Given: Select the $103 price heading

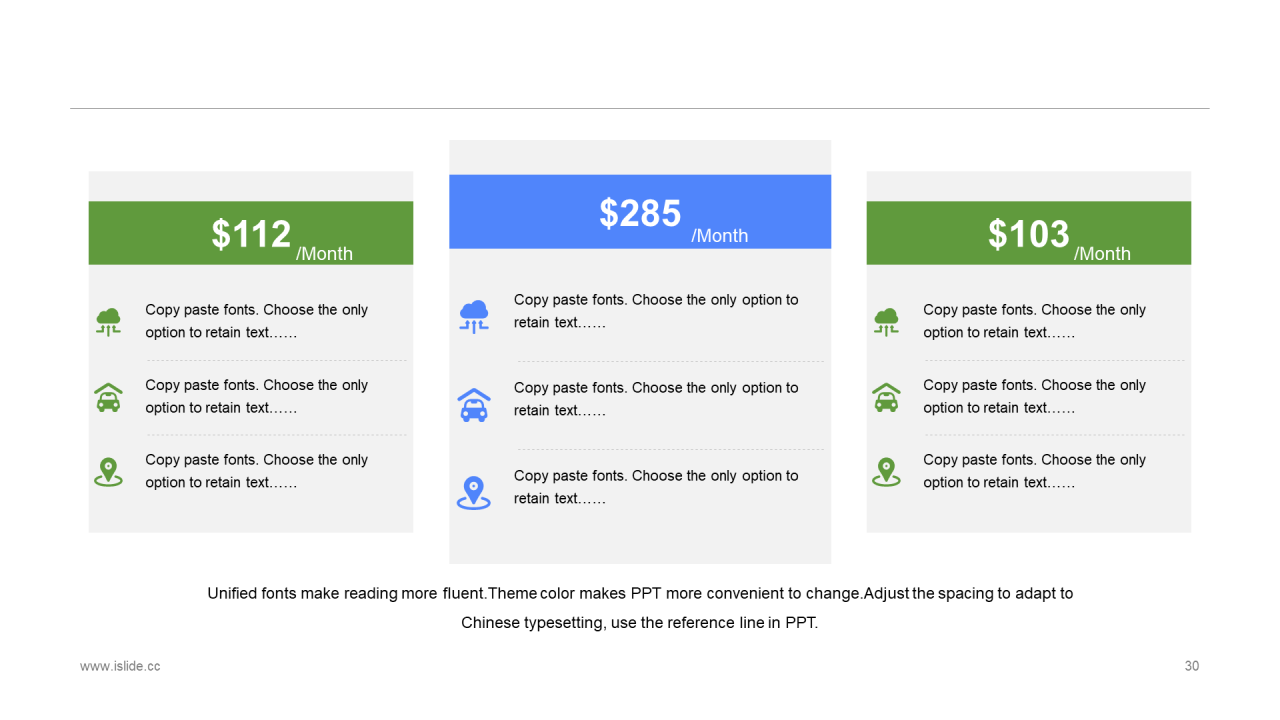Looking at the screenshot, I should click(1029, 234).
